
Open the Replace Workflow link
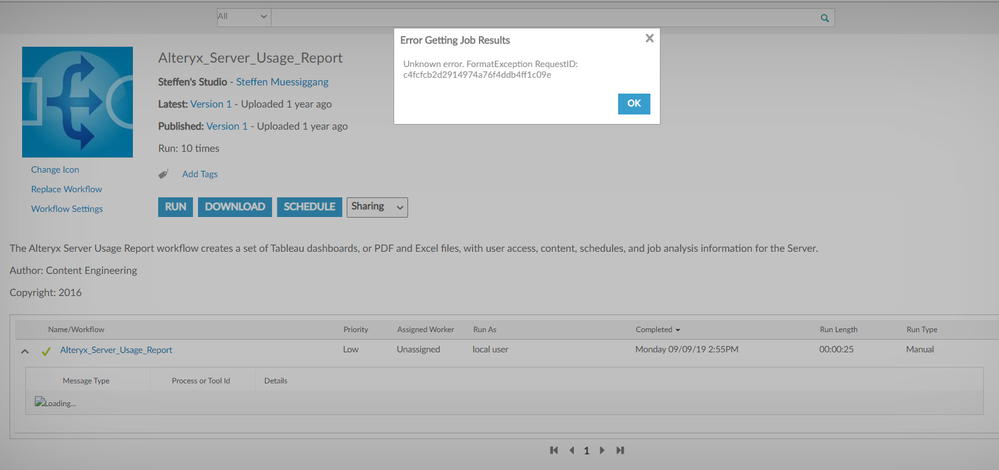(x=66, y=189)
